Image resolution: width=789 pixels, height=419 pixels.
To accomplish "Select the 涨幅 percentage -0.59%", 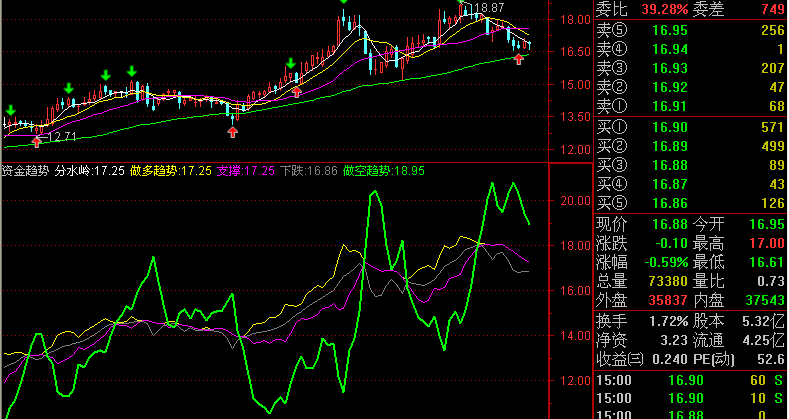I will (x=666, y=263).
